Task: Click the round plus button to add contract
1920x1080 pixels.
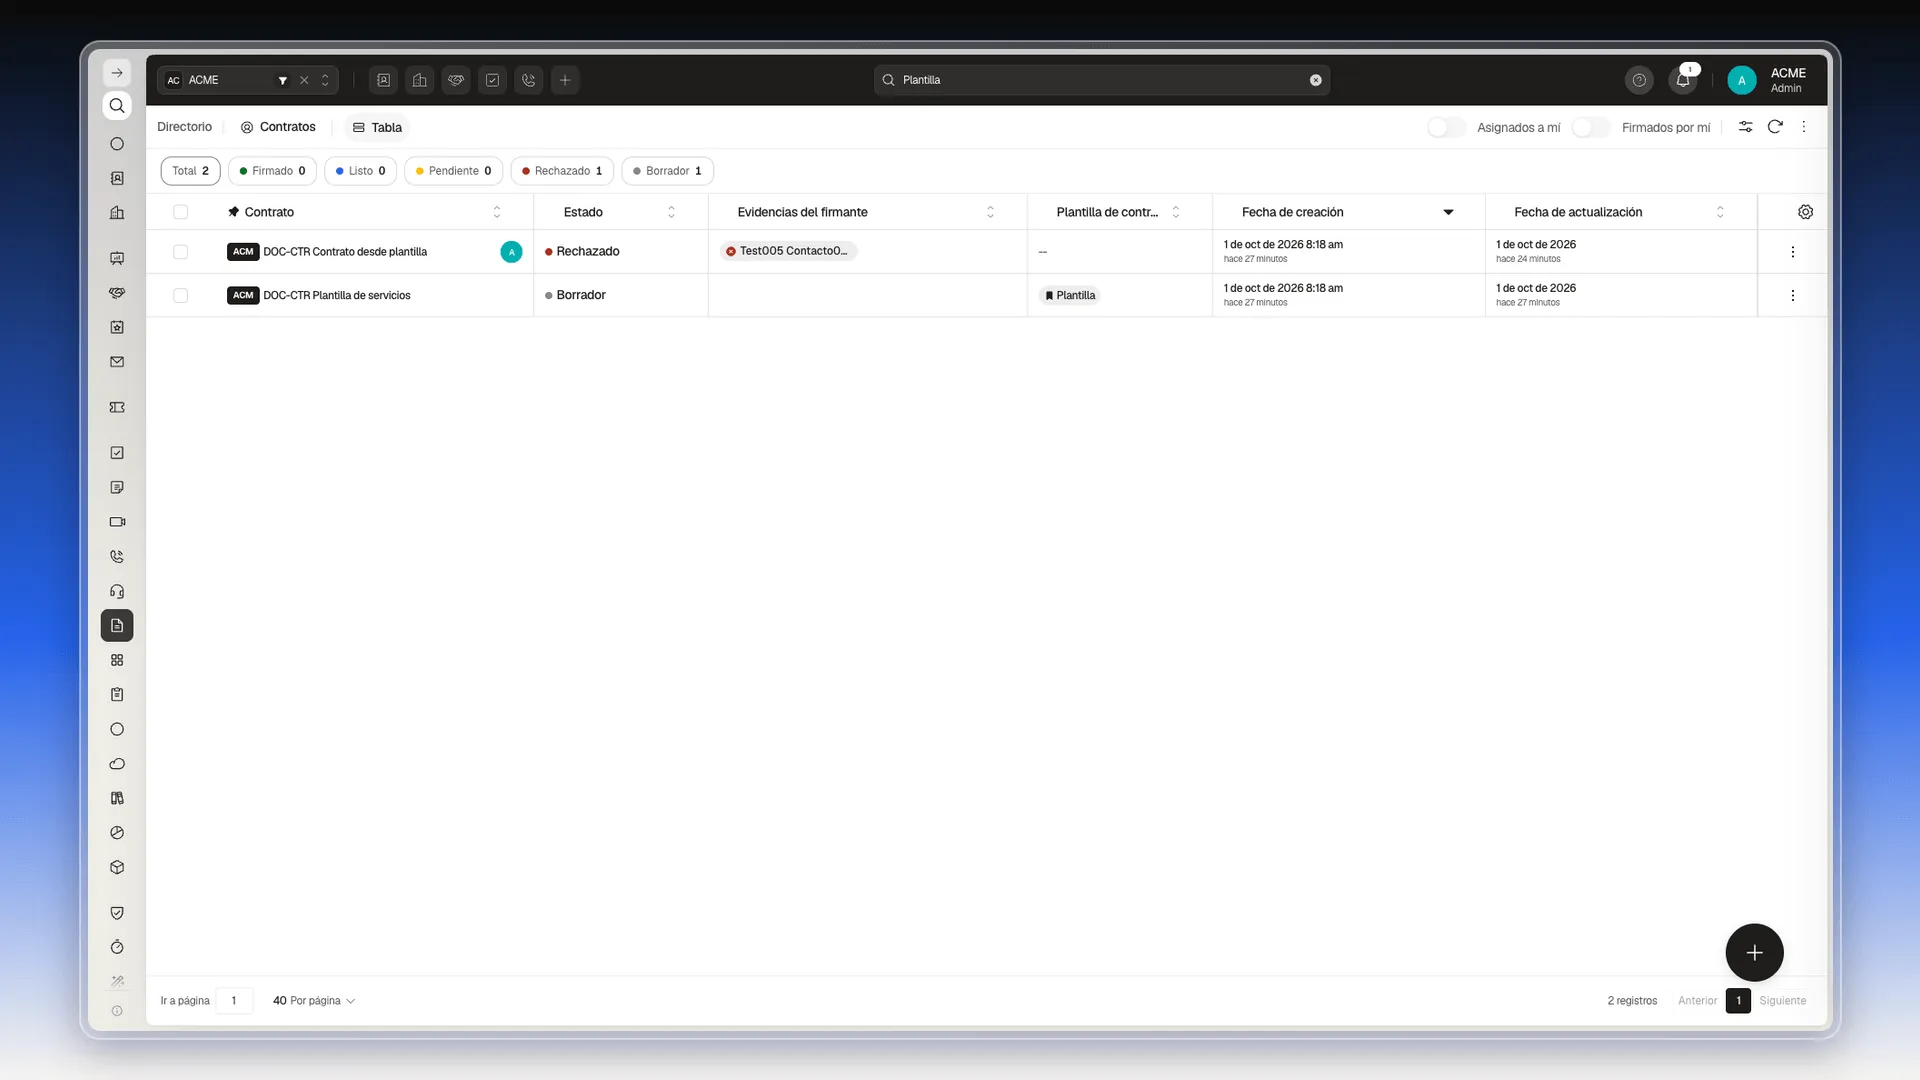Action: pos(1754,952)
